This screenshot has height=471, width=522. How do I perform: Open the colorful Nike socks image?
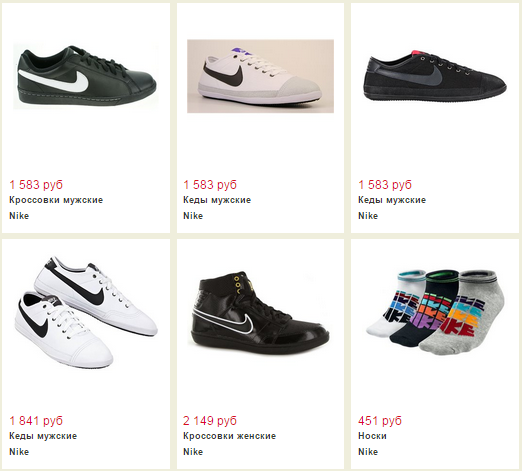click(x=435, y=312)
